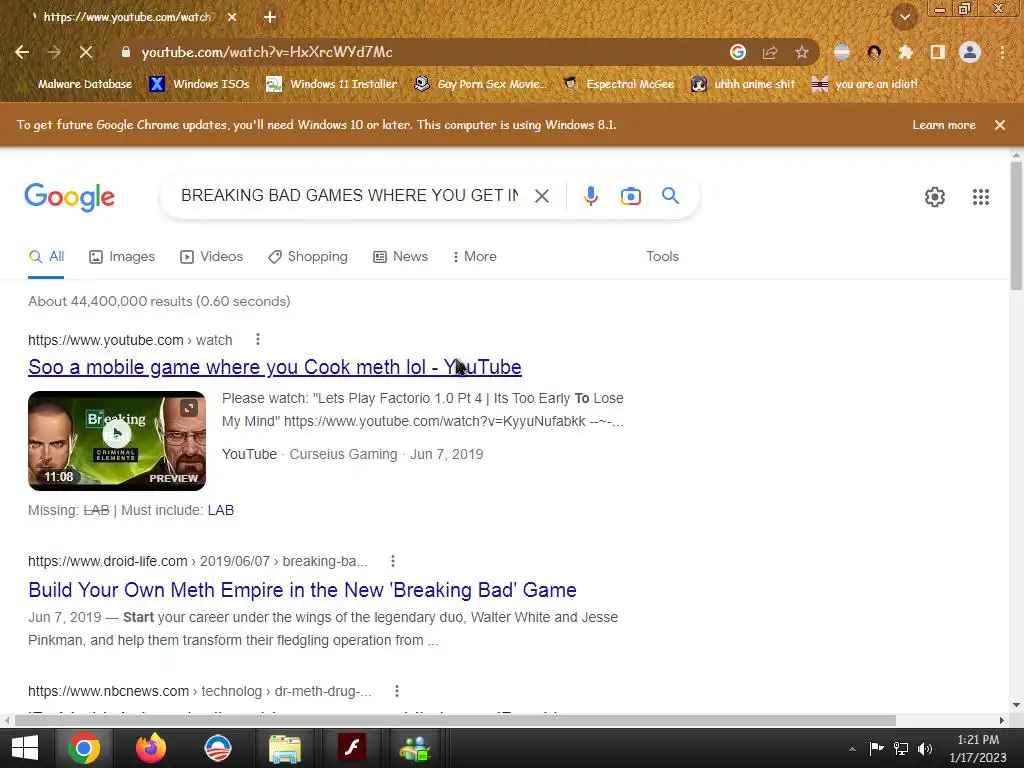Open a new tab with plus button
The image size is (1024, 768).
pos(270,17)
